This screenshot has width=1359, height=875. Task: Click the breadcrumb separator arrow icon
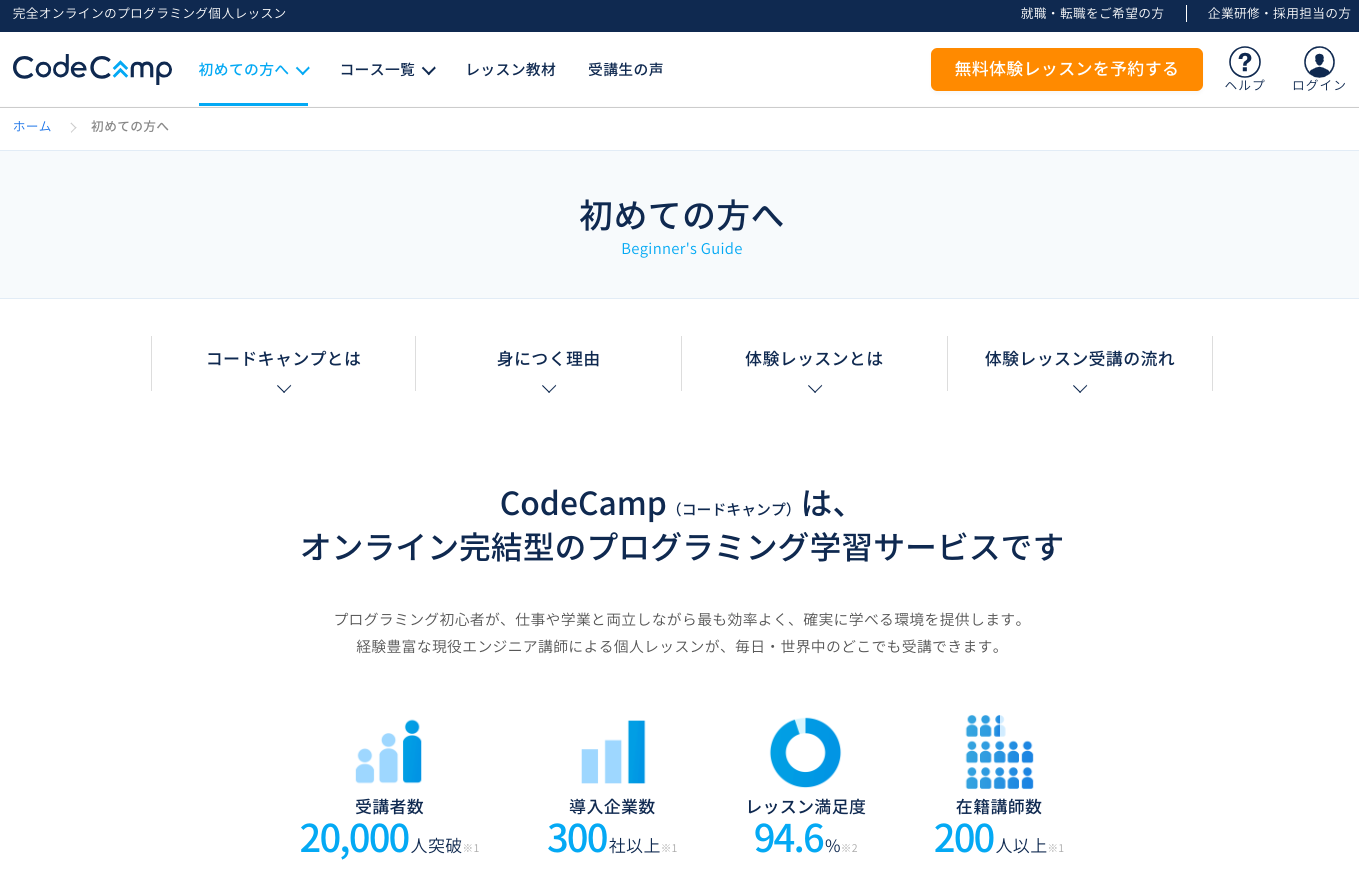click(x=73, y=127)
